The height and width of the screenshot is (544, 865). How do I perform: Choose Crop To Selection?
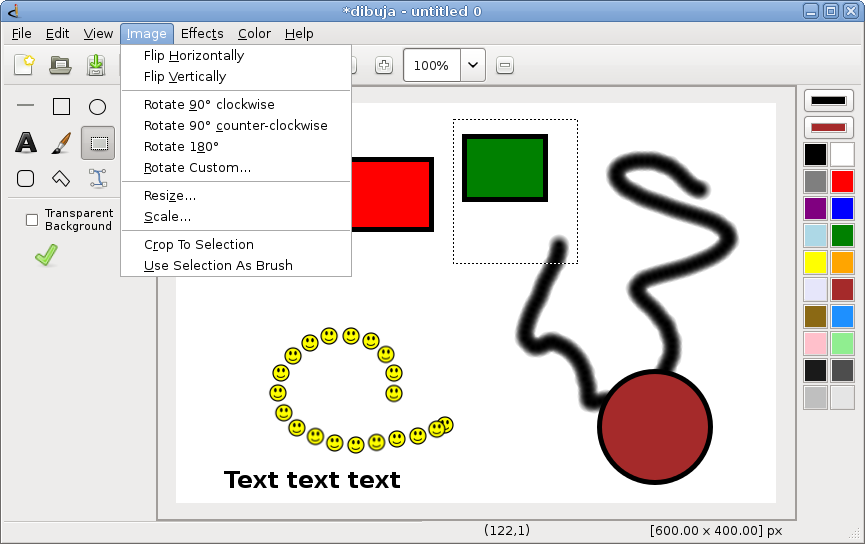point(236,244)
